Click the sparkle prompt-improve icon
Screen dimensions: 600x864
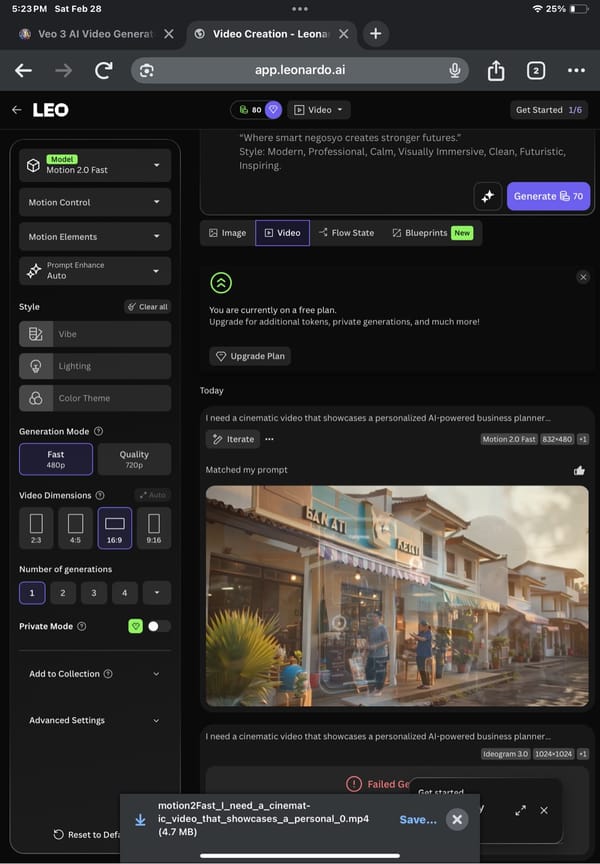[x=487, y=196]
